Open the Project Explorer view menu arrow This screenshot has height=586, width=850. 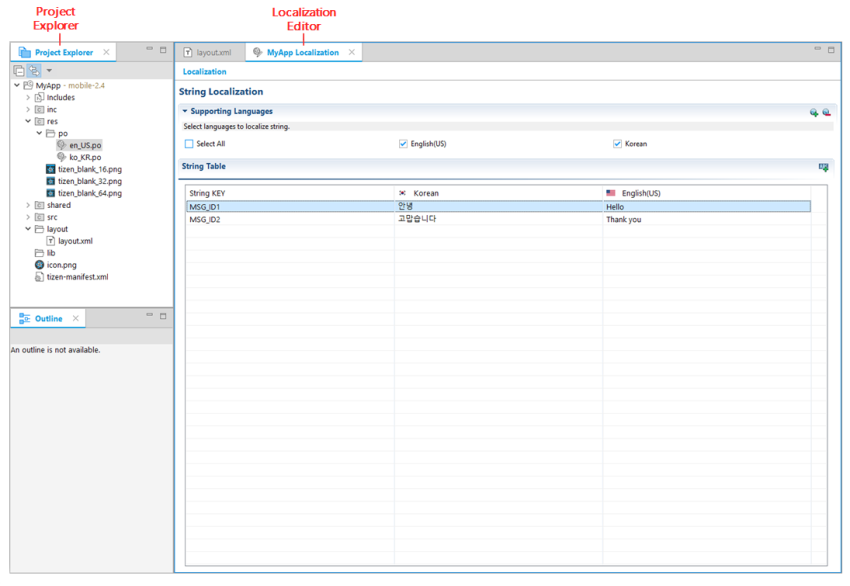[x=49, y=71]
